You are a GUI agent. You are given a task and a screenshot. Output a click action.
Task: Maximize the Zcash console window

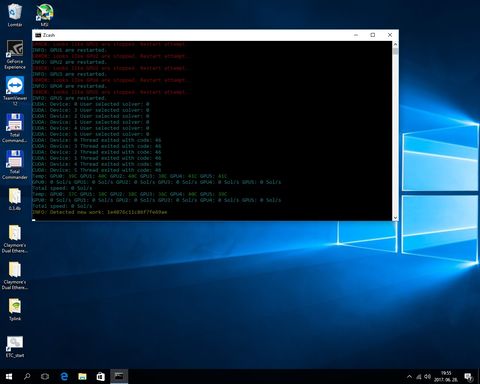pyautogui.click(x=373, y=35)
